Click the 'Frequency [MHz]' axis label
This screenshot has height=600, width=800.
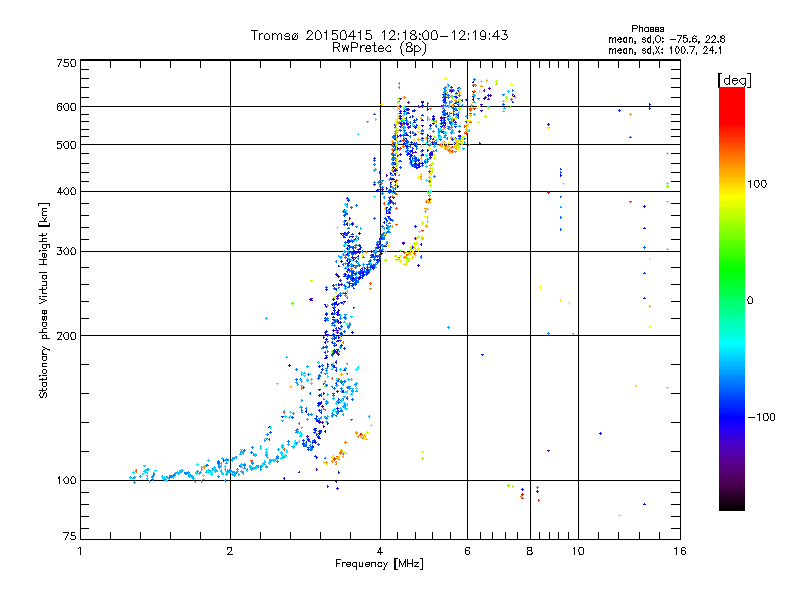379,564
